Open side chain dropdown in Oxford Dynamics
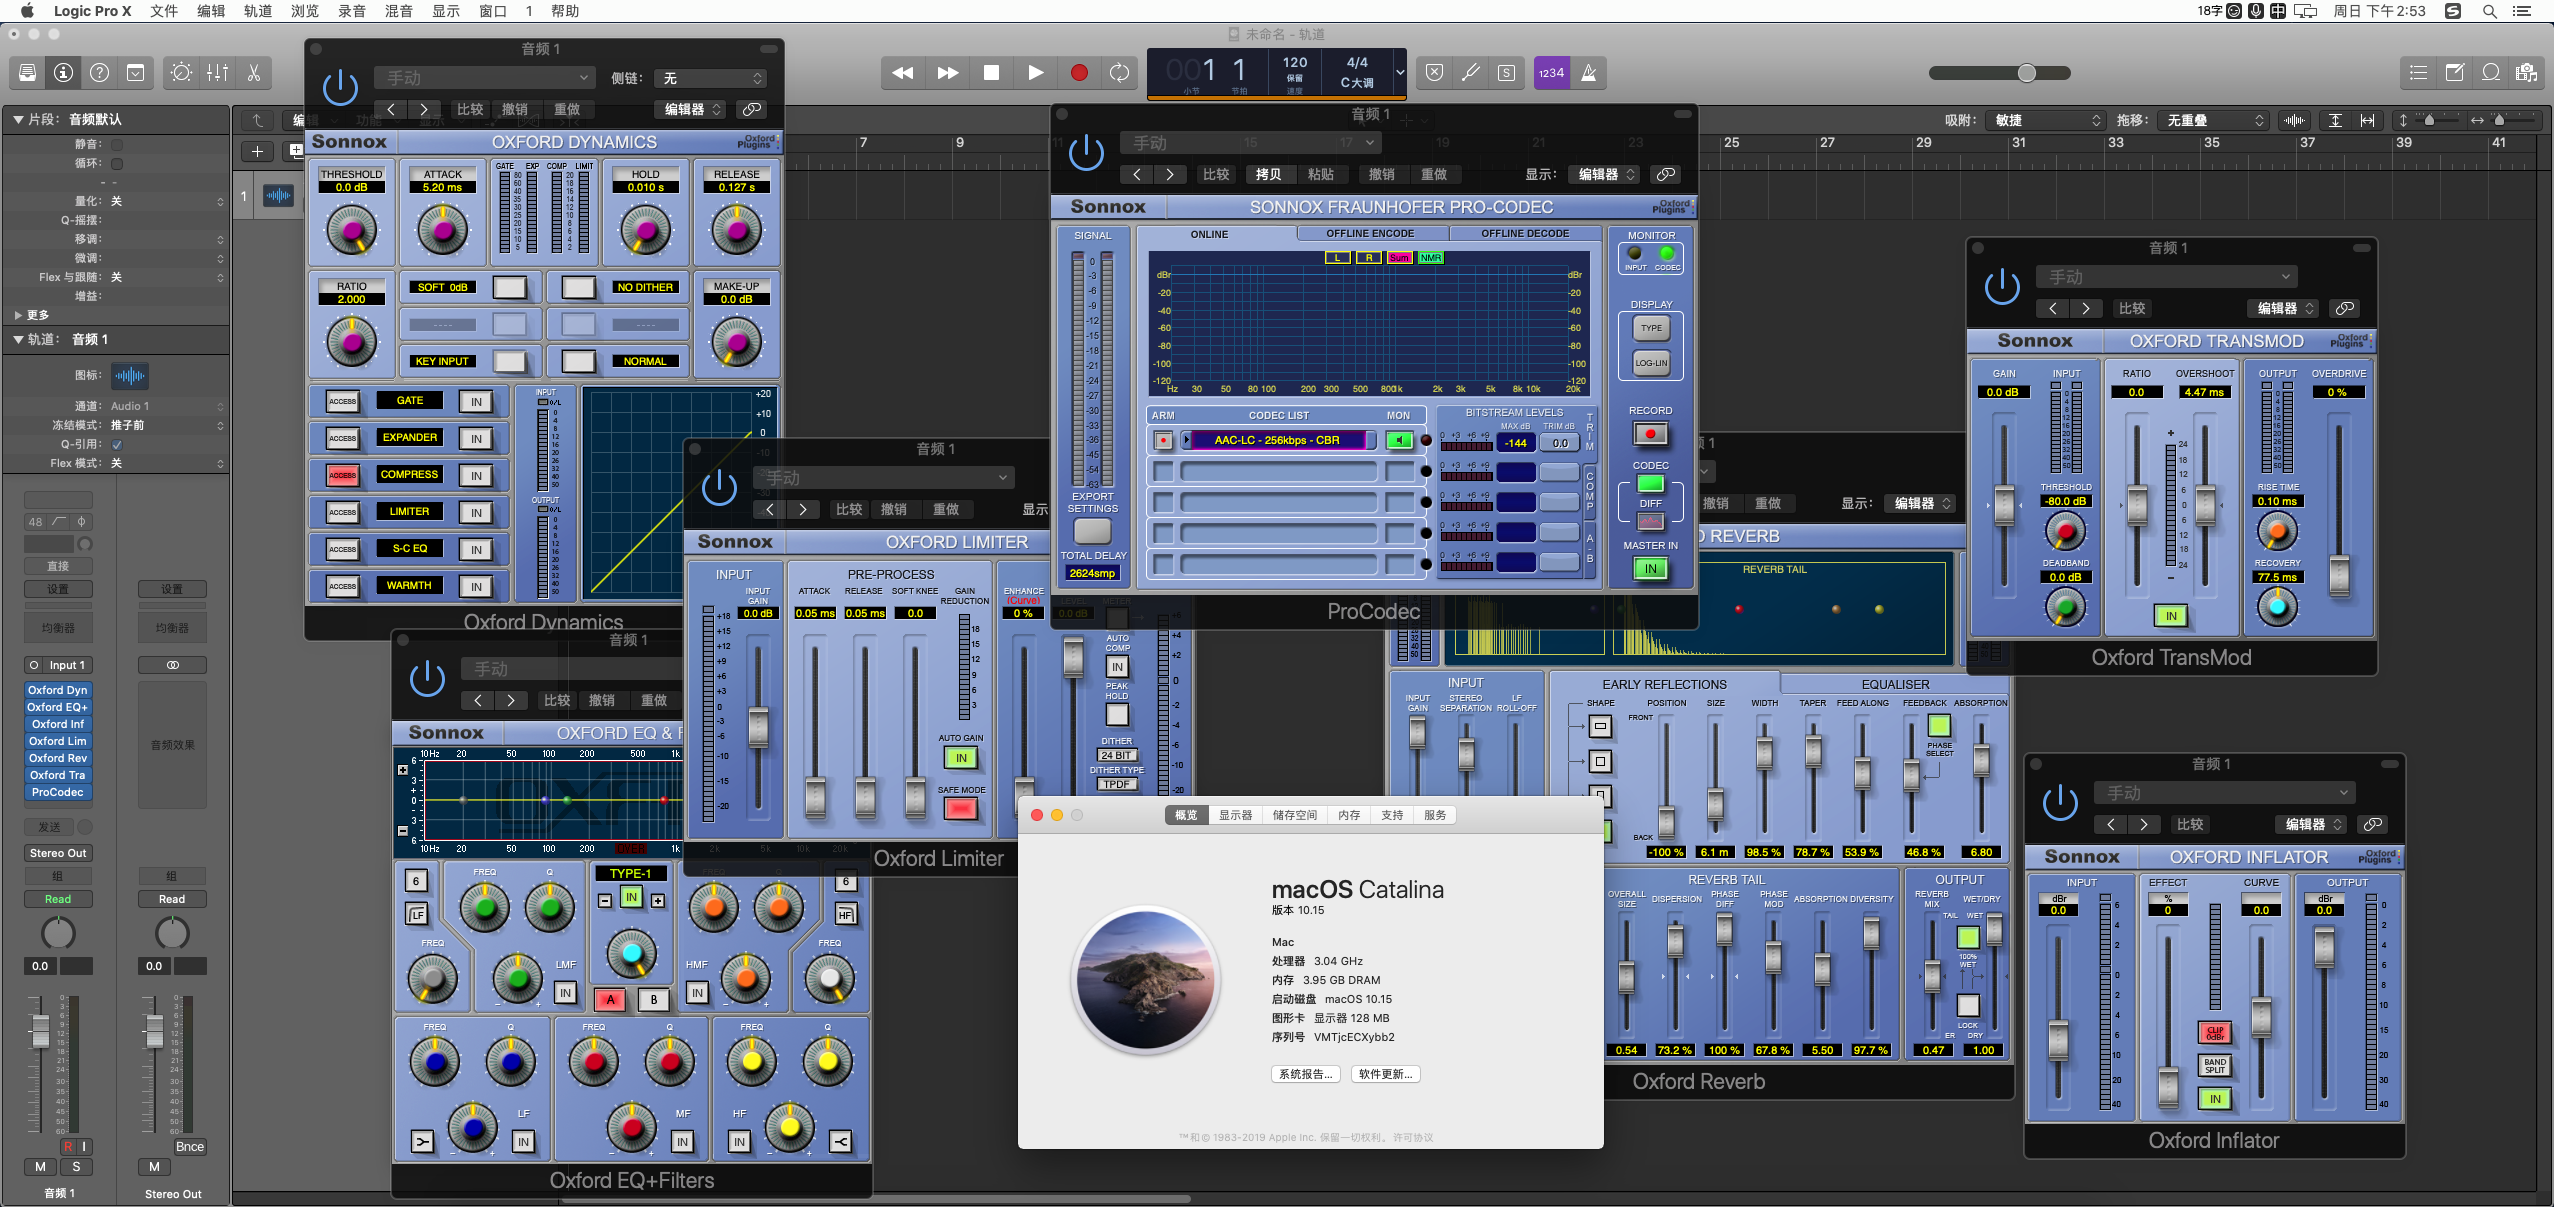Image resolution: width=2554 pixels, height=1207 pixels. click(710, 78)
